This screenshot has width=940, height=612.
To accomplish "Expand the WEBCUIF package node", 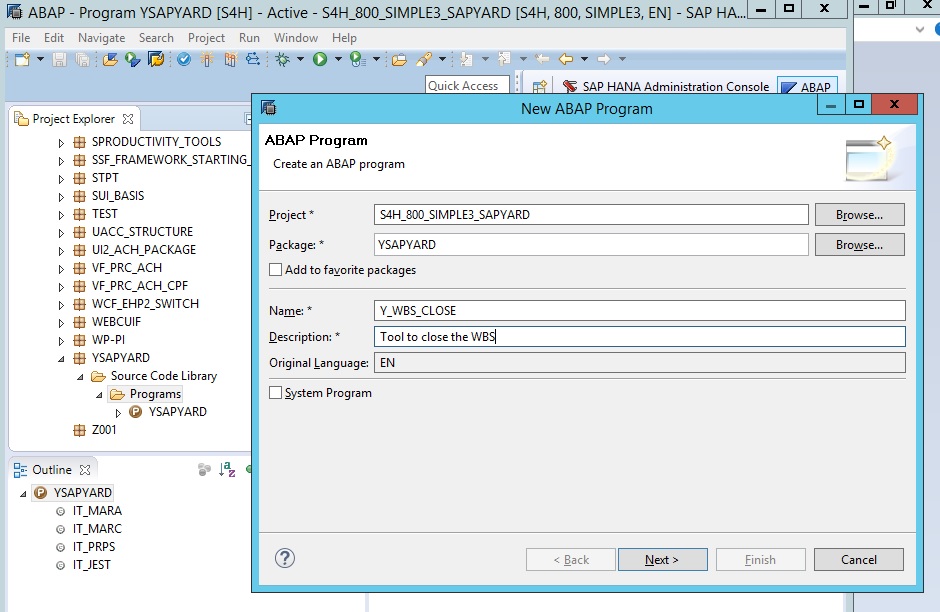I will point(61,322).
